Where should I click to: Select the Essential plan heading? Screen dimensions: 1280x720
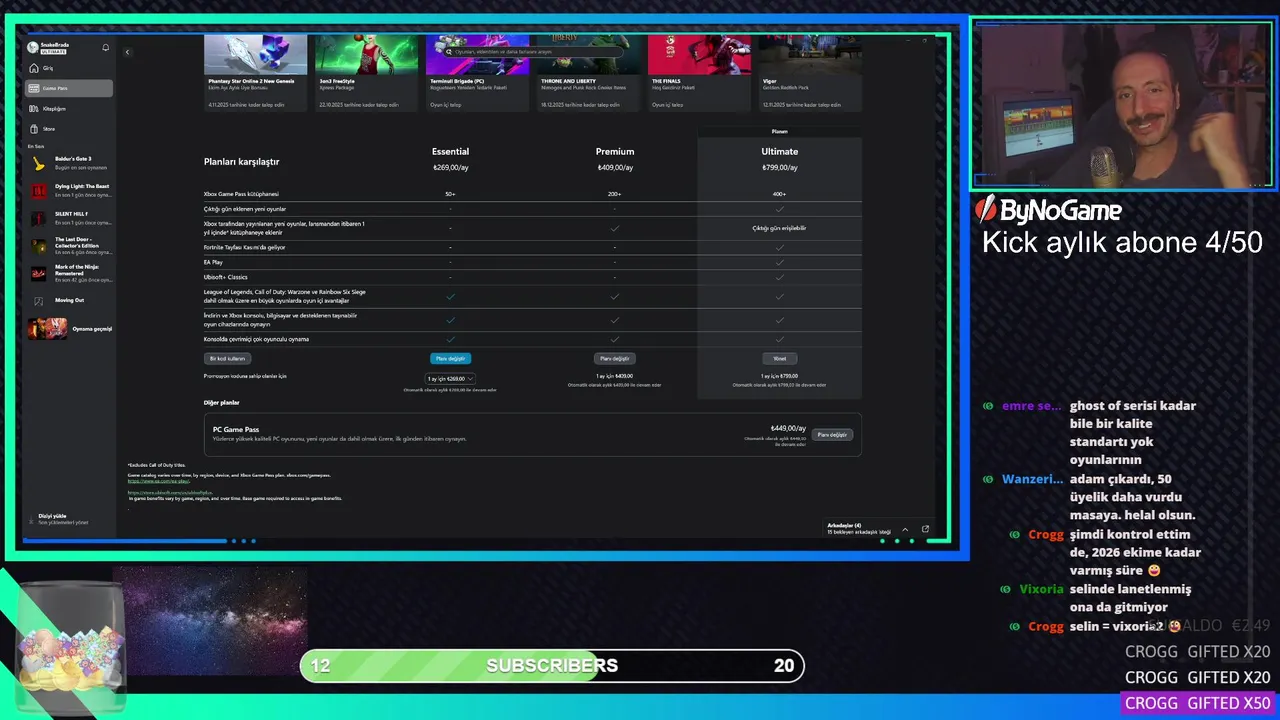point(450,152)
